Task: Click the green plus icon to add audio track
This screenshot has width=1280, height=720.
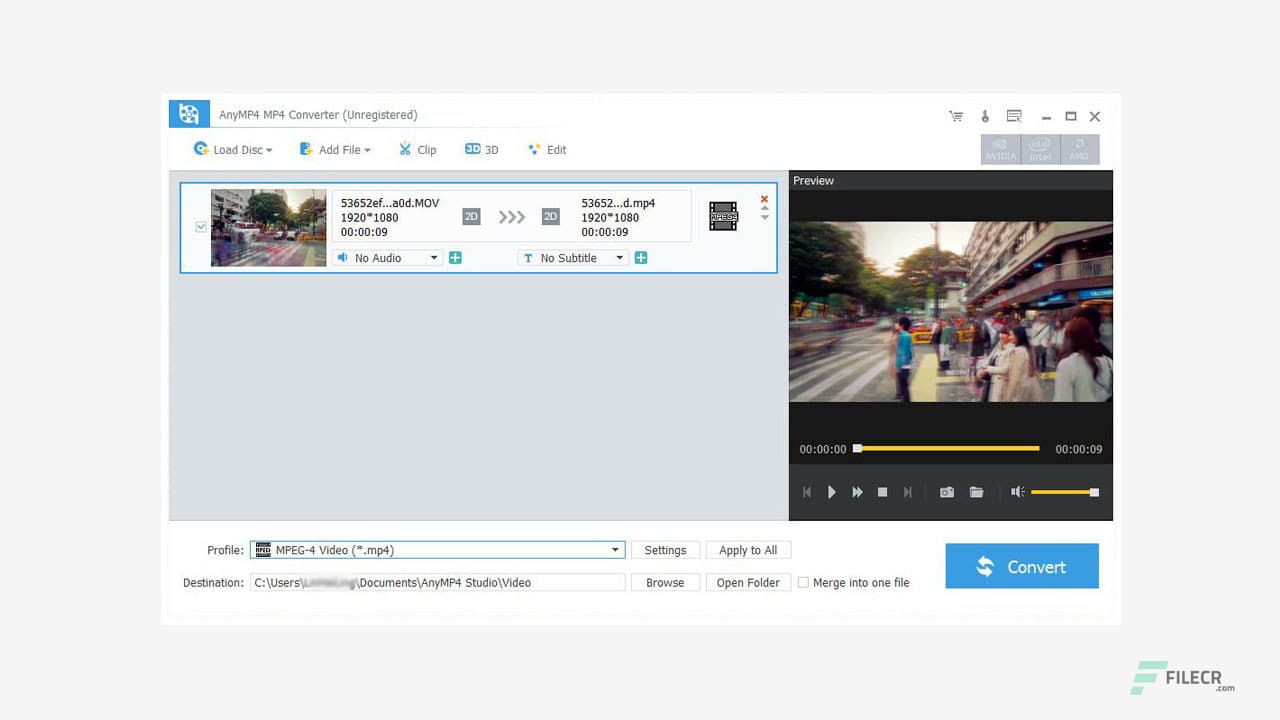Action: 455,257
